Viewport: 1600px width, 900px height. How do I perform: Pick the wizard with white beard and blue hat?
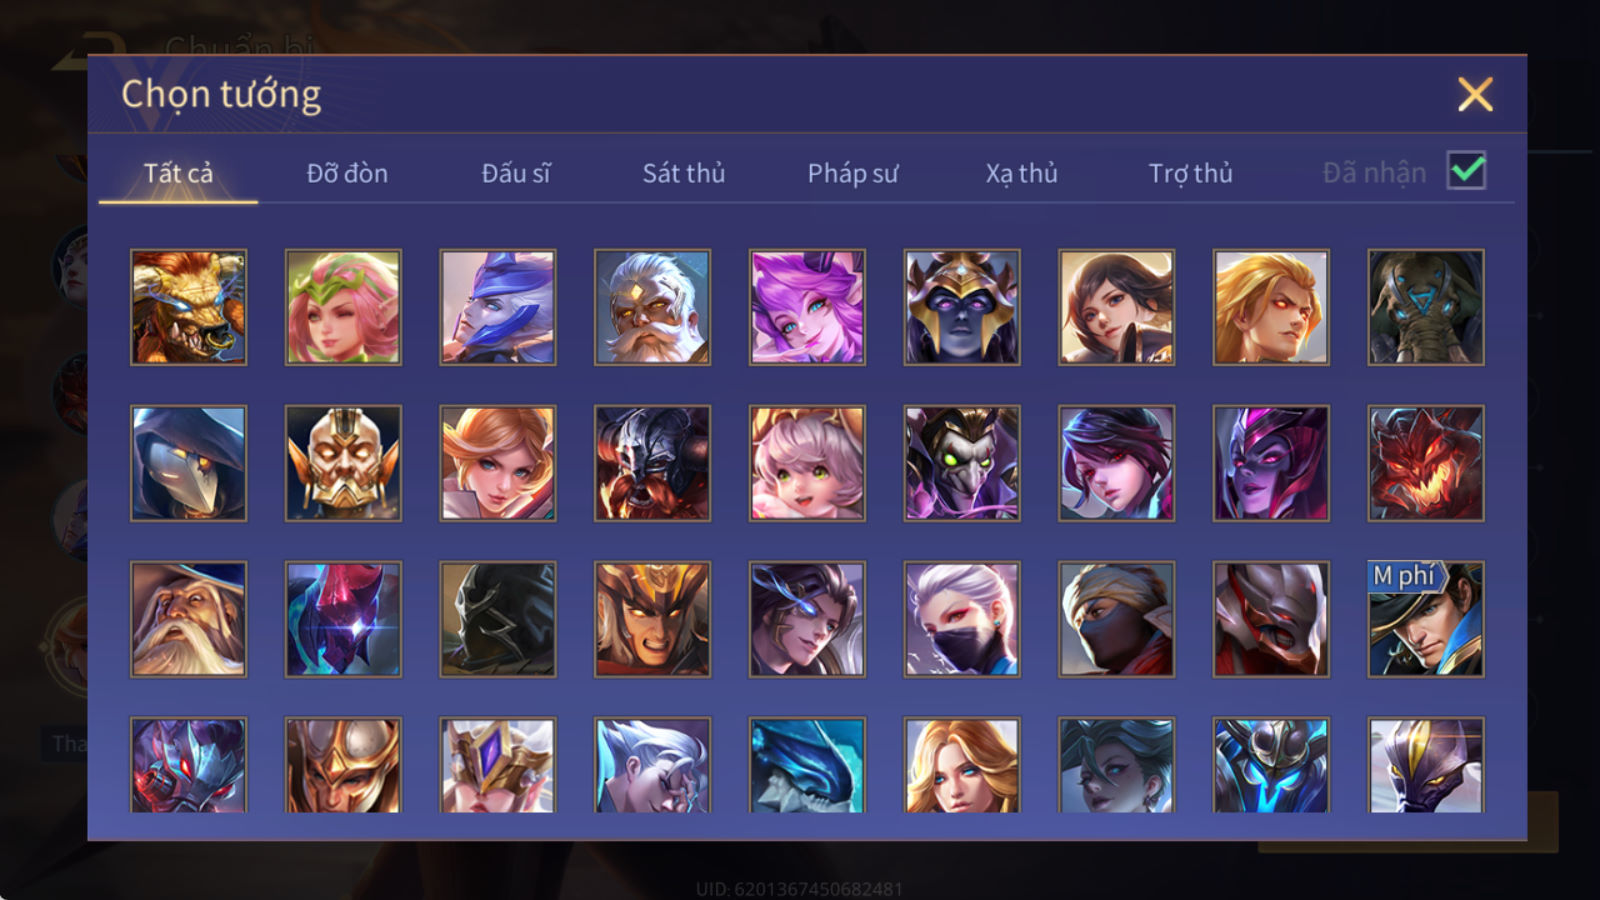[x=188, y=619]
